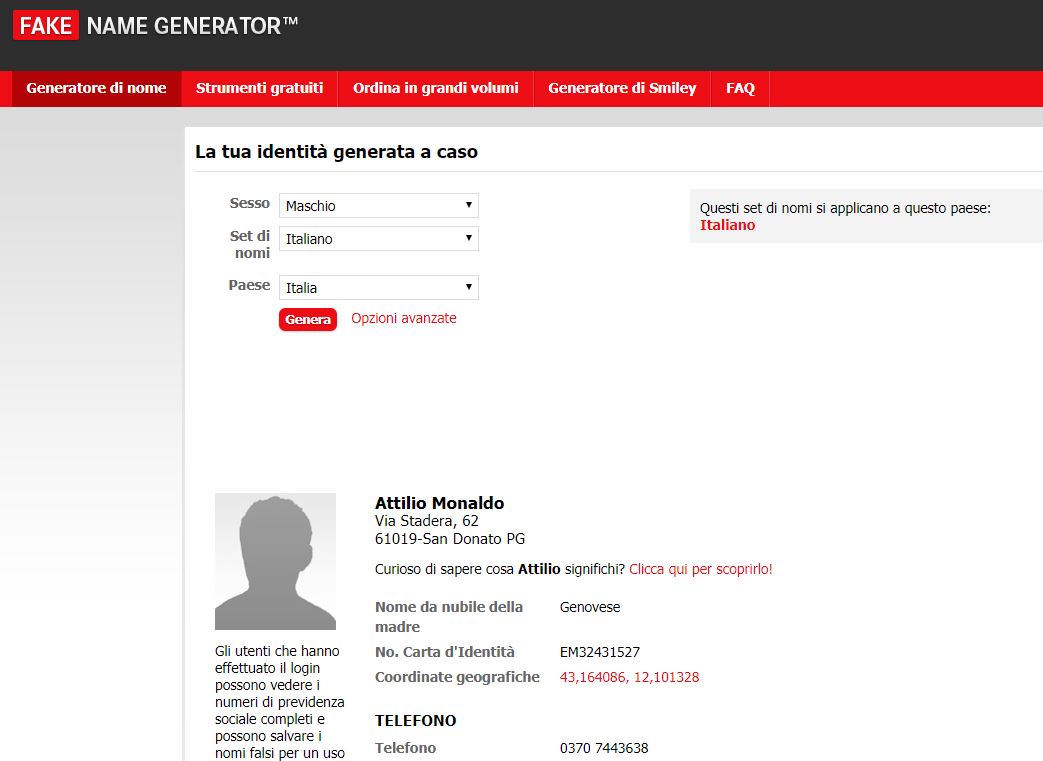The height and width of the screenshot is (761, 1043).
Task: Click the phone number 0370 7443638
Action: click(x=603, y=748)
